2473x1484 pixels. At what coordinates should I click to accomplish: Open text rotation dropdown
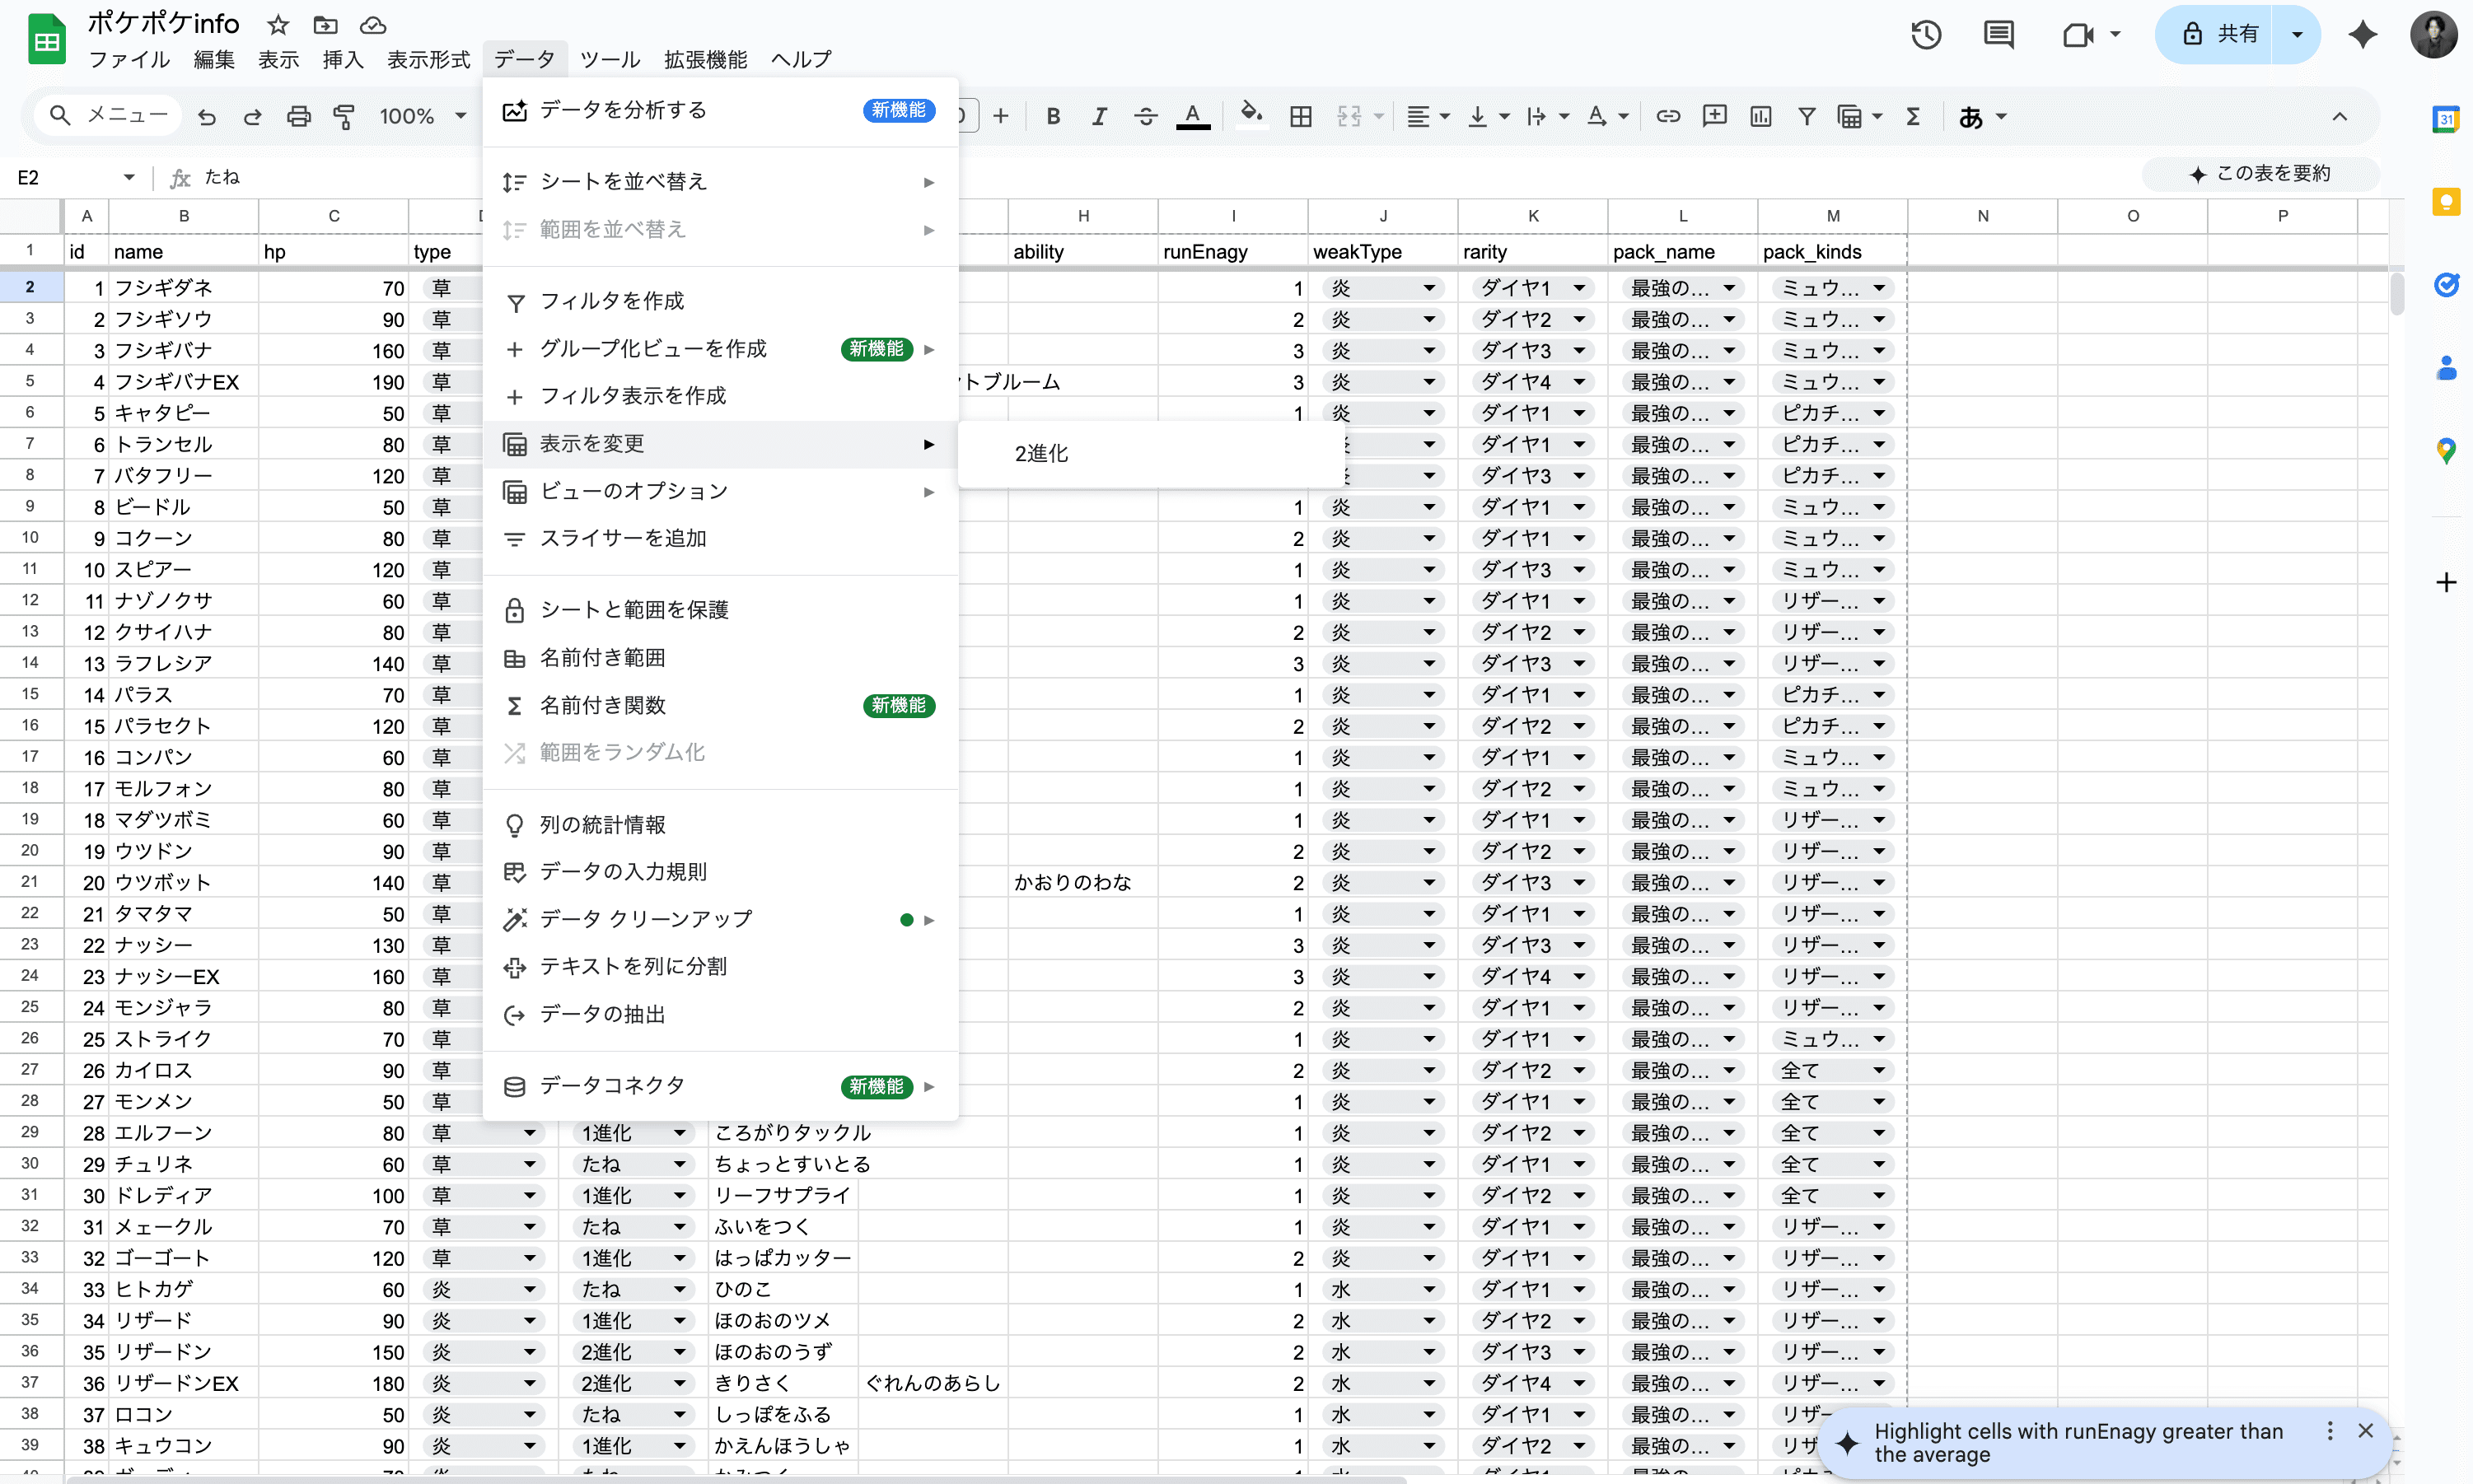[x=1608, y=117]
